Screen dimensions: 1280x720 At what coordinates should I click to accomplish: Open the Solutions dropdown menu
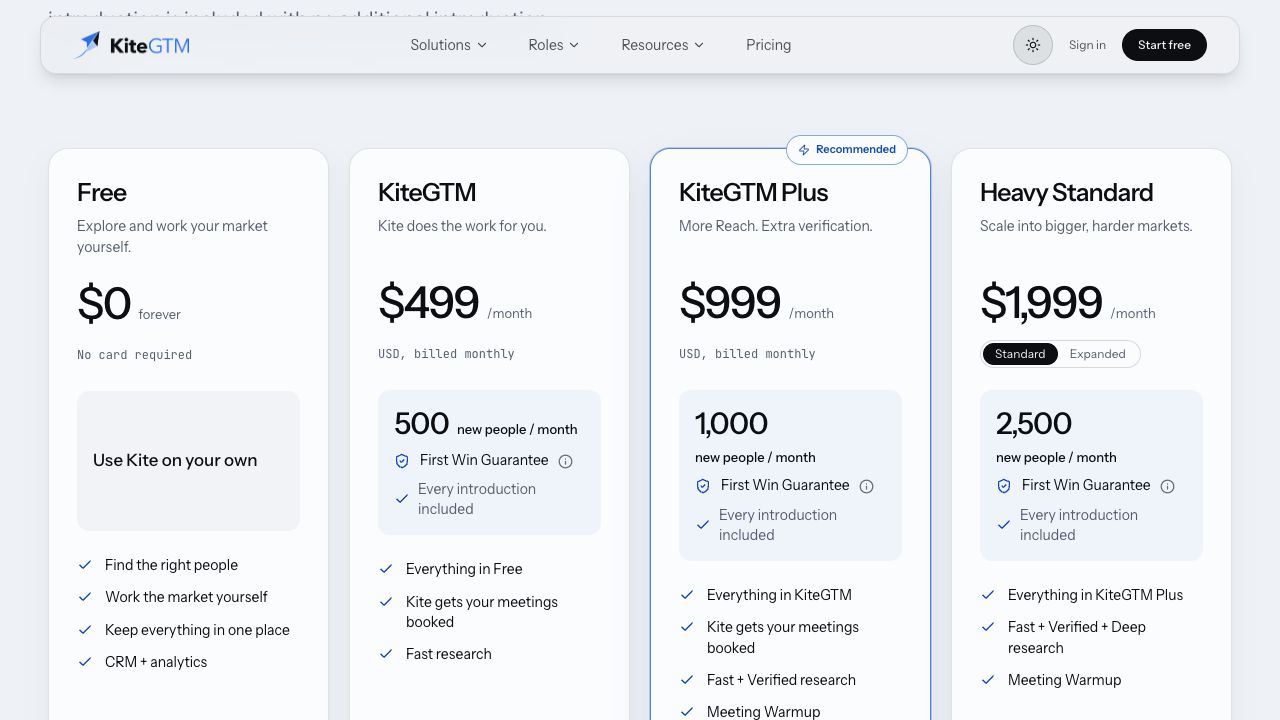tap(448, 45)
